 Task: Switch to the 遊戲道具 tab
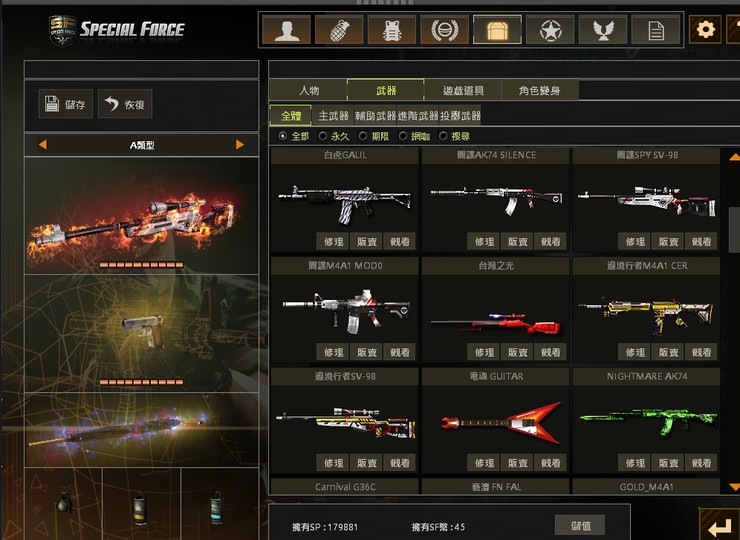pos(463,90)
